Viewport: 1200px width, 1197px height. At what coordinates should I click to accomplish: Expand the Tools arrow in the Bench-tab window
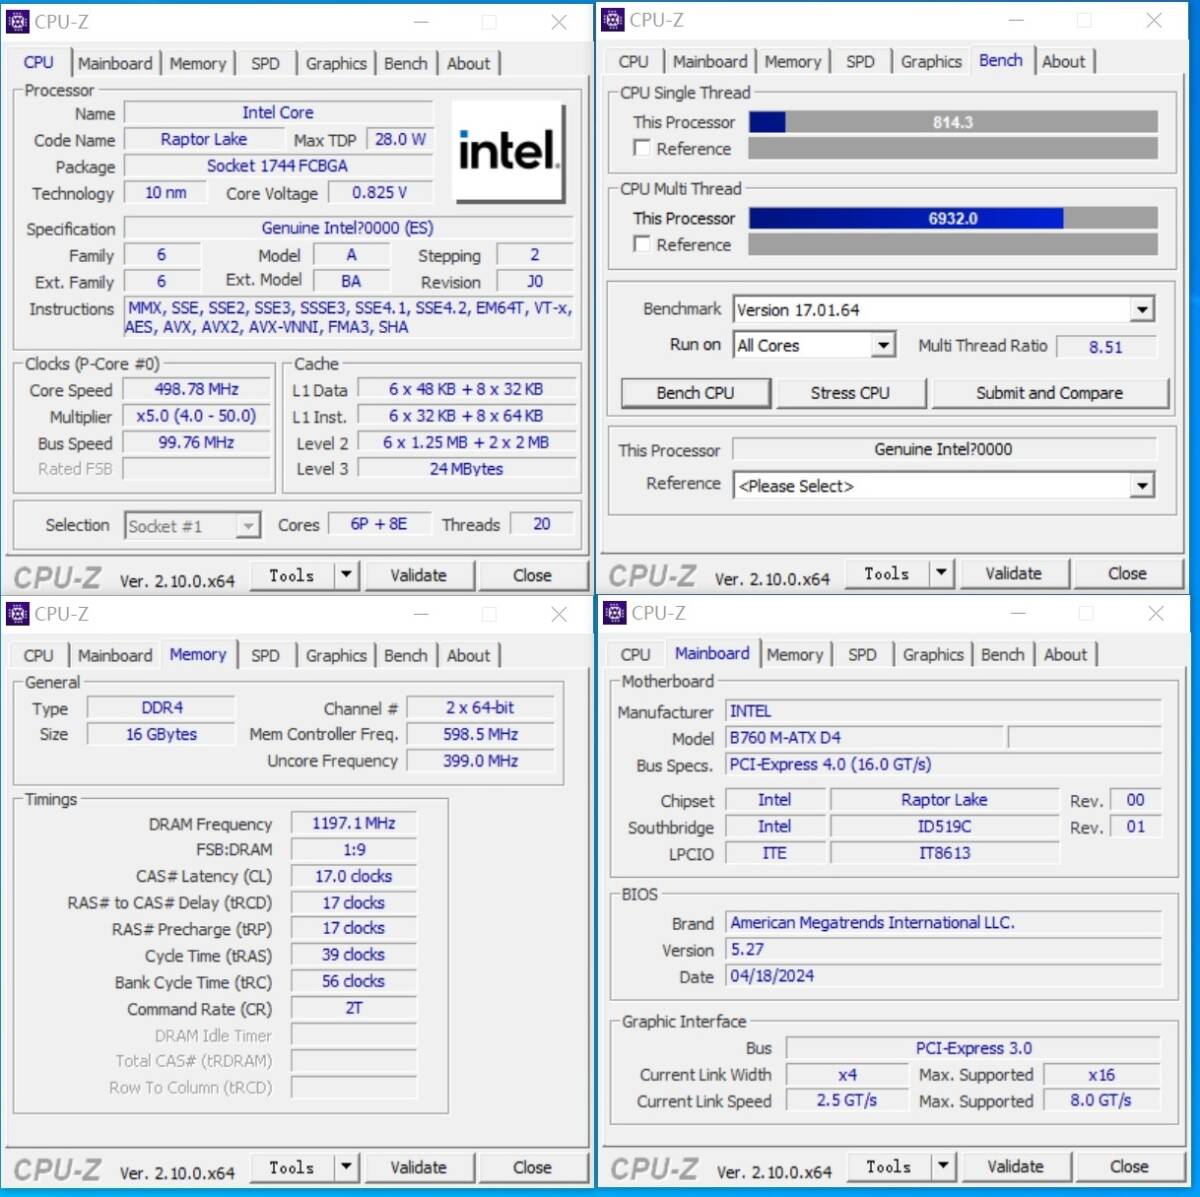pyautogui.click(x=941, y=573)
